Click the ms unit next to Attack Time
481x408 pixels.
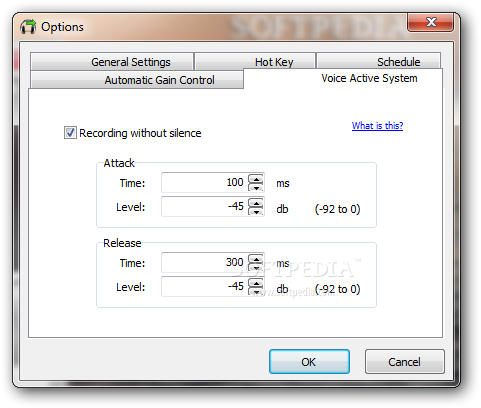point(283,183)
